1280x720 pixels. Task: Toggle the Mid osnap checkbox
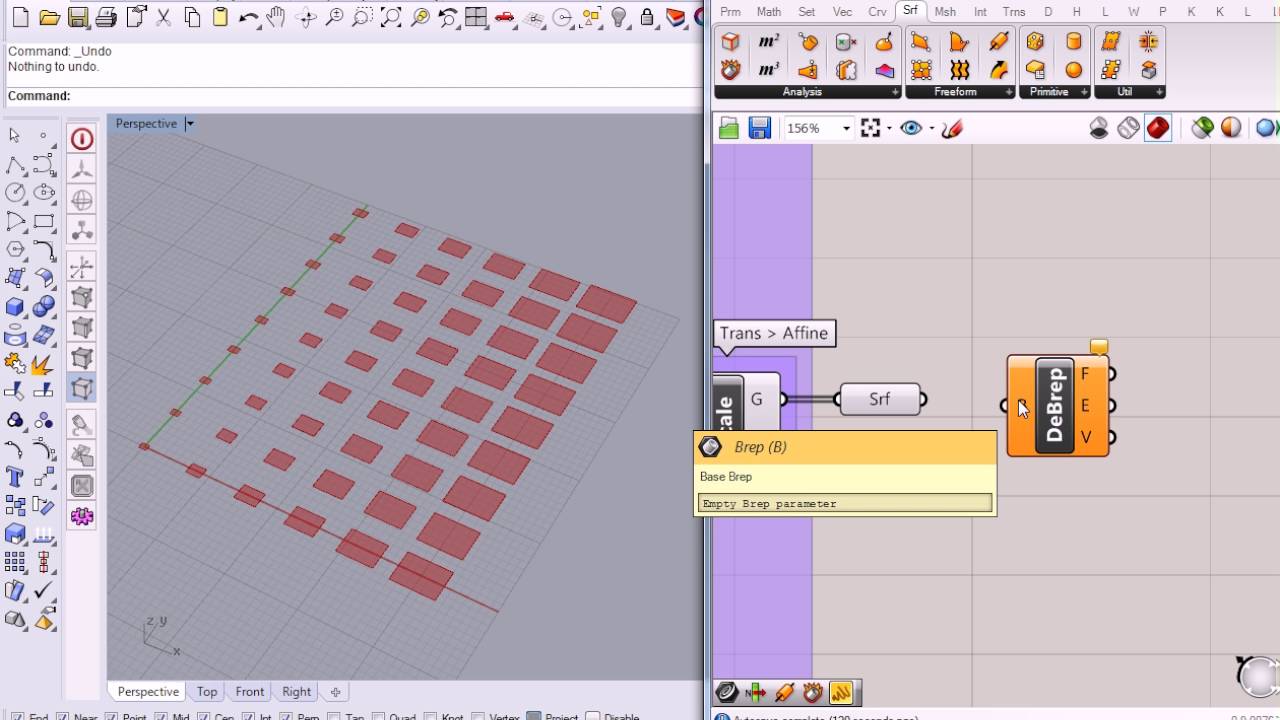click(161, 717)
